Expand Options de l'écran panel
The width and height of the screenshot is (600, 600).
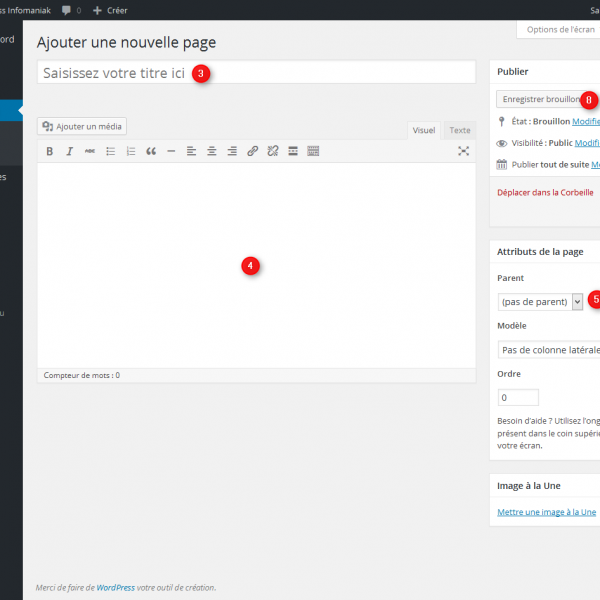coord(558,30)
